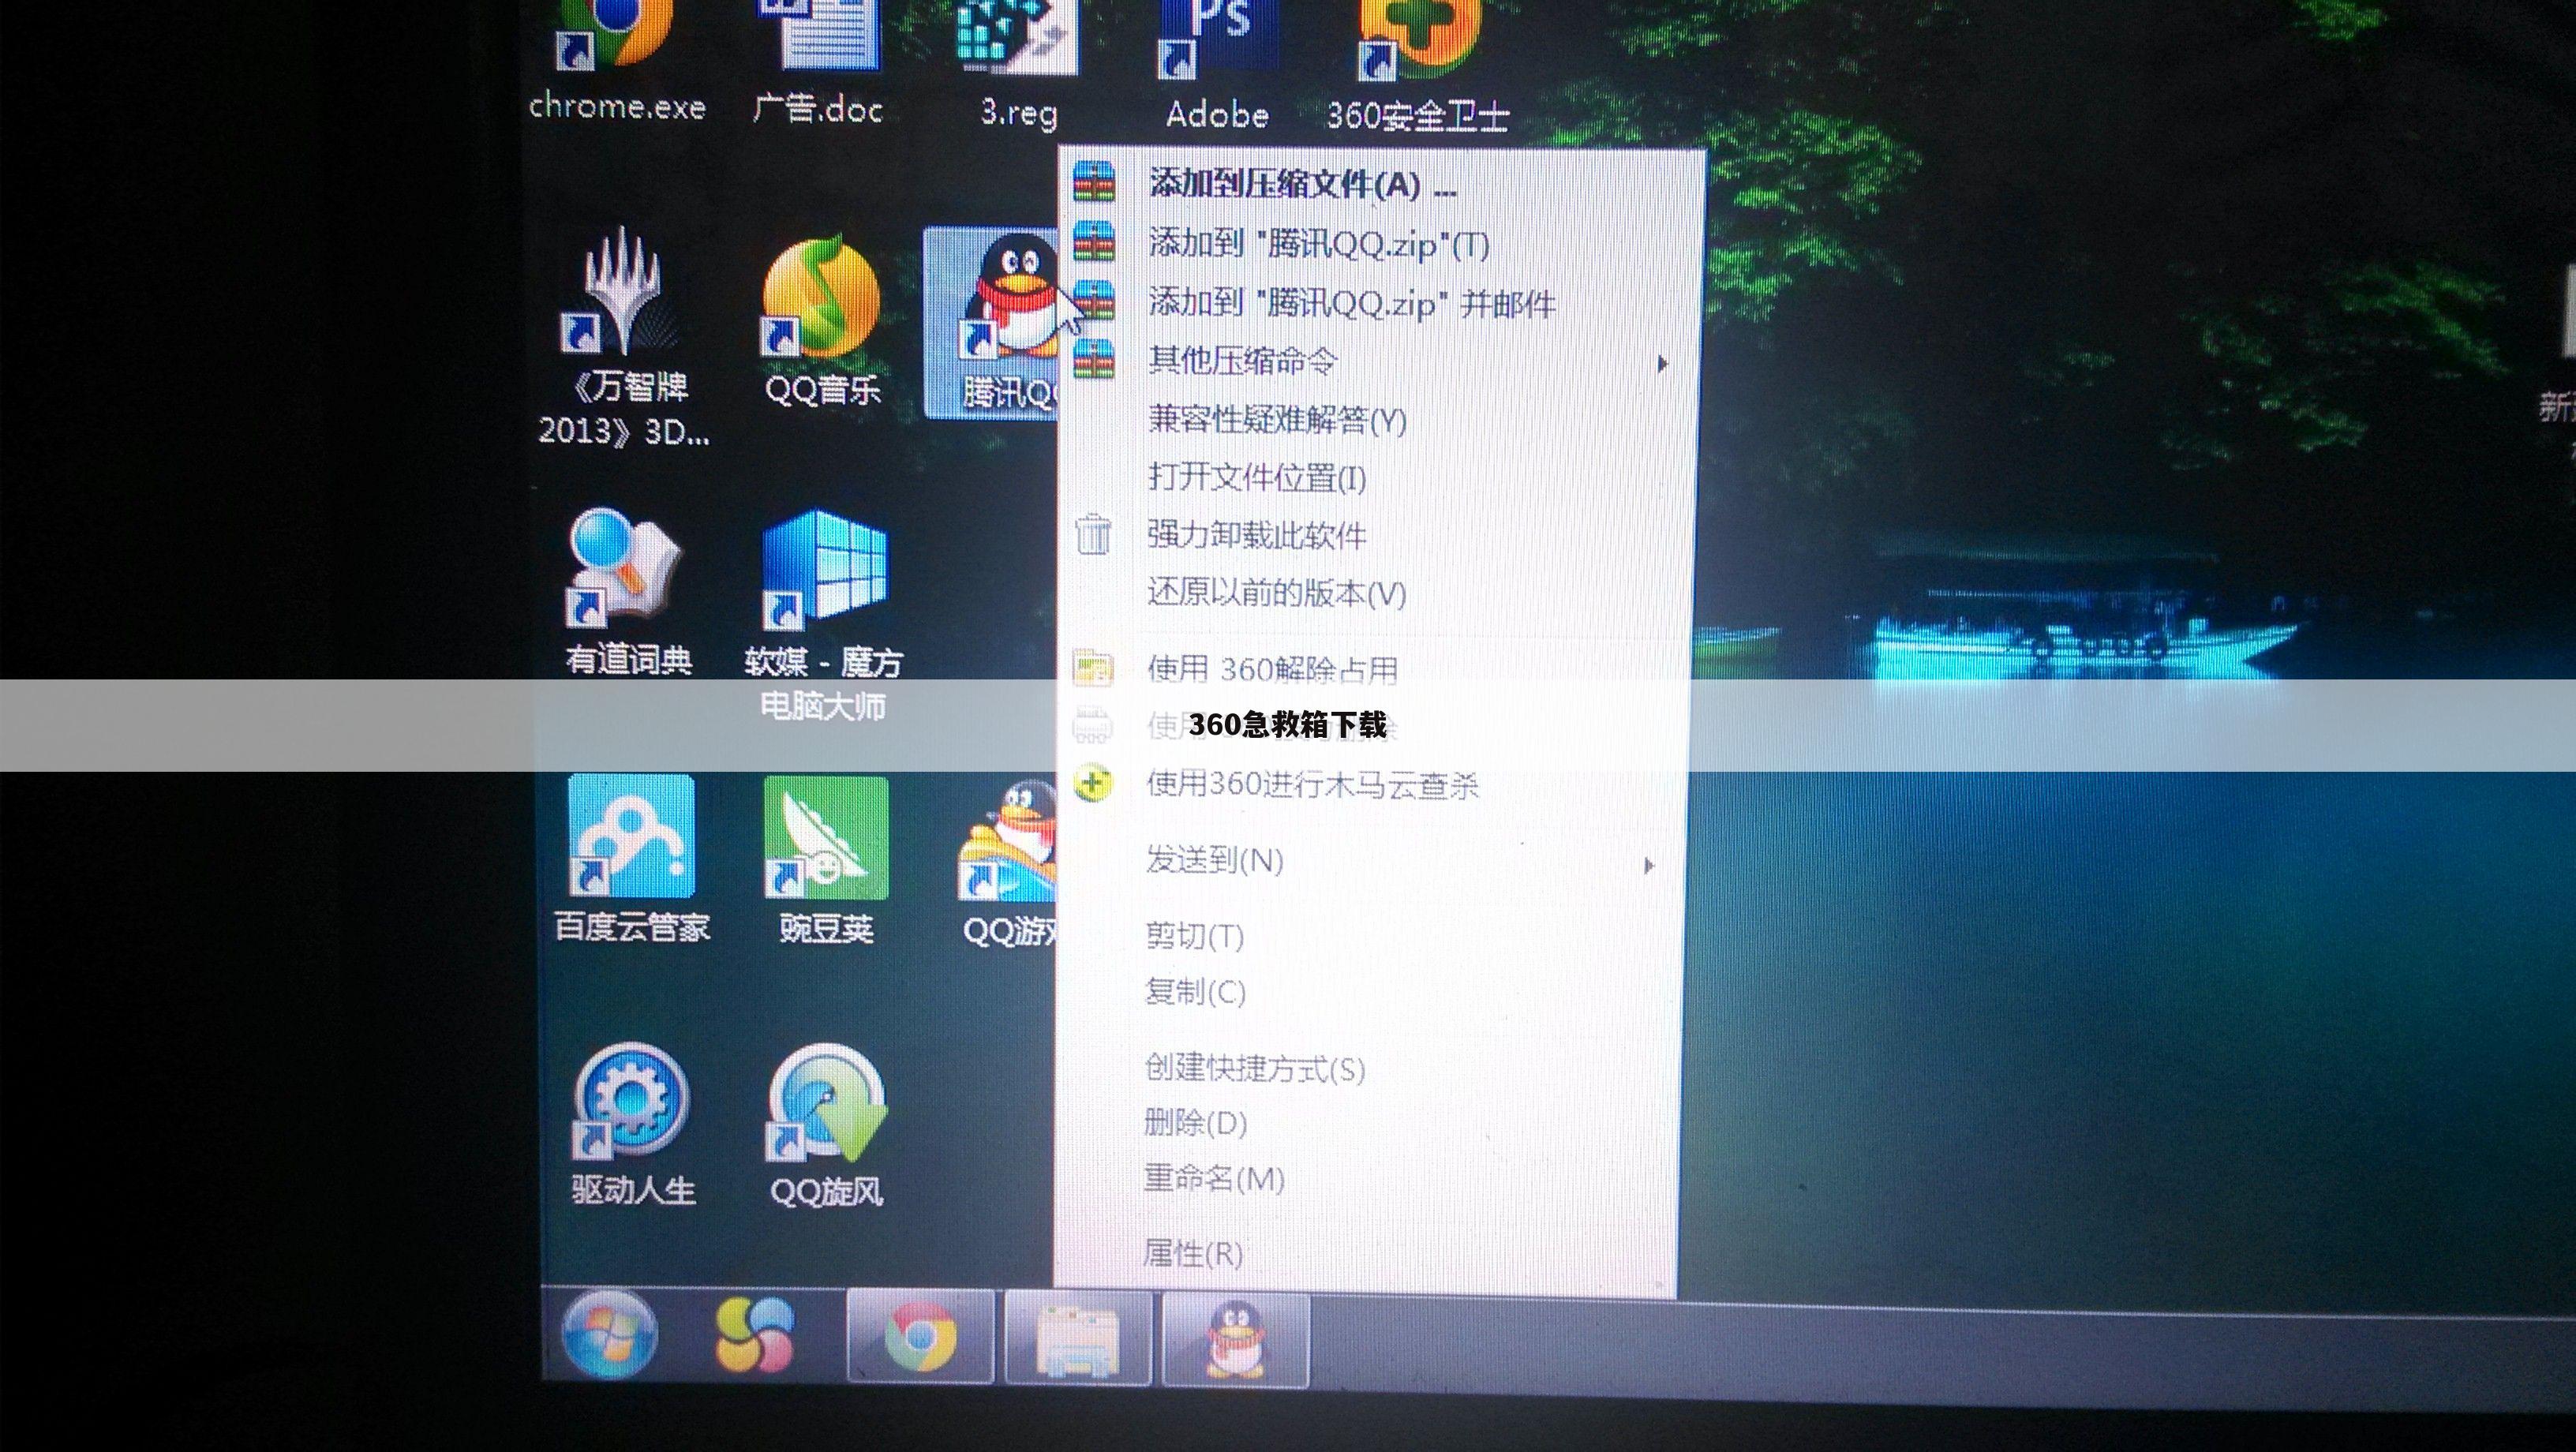Open the 百度云管家 shortcut
This screenshot has width=2576, height=1452.
tap(631, 860)
